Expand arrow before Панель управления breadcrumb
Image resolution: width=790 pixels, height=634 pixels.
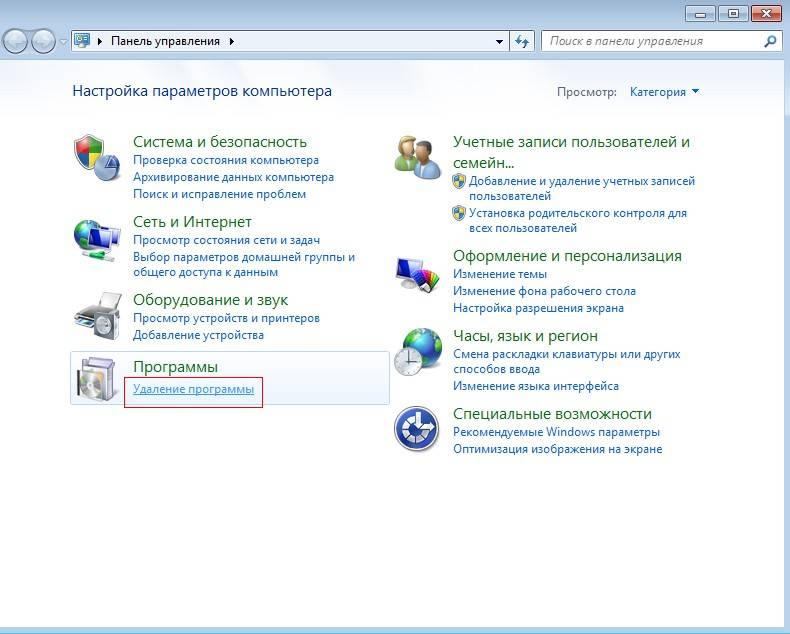[x=99, y=41]
